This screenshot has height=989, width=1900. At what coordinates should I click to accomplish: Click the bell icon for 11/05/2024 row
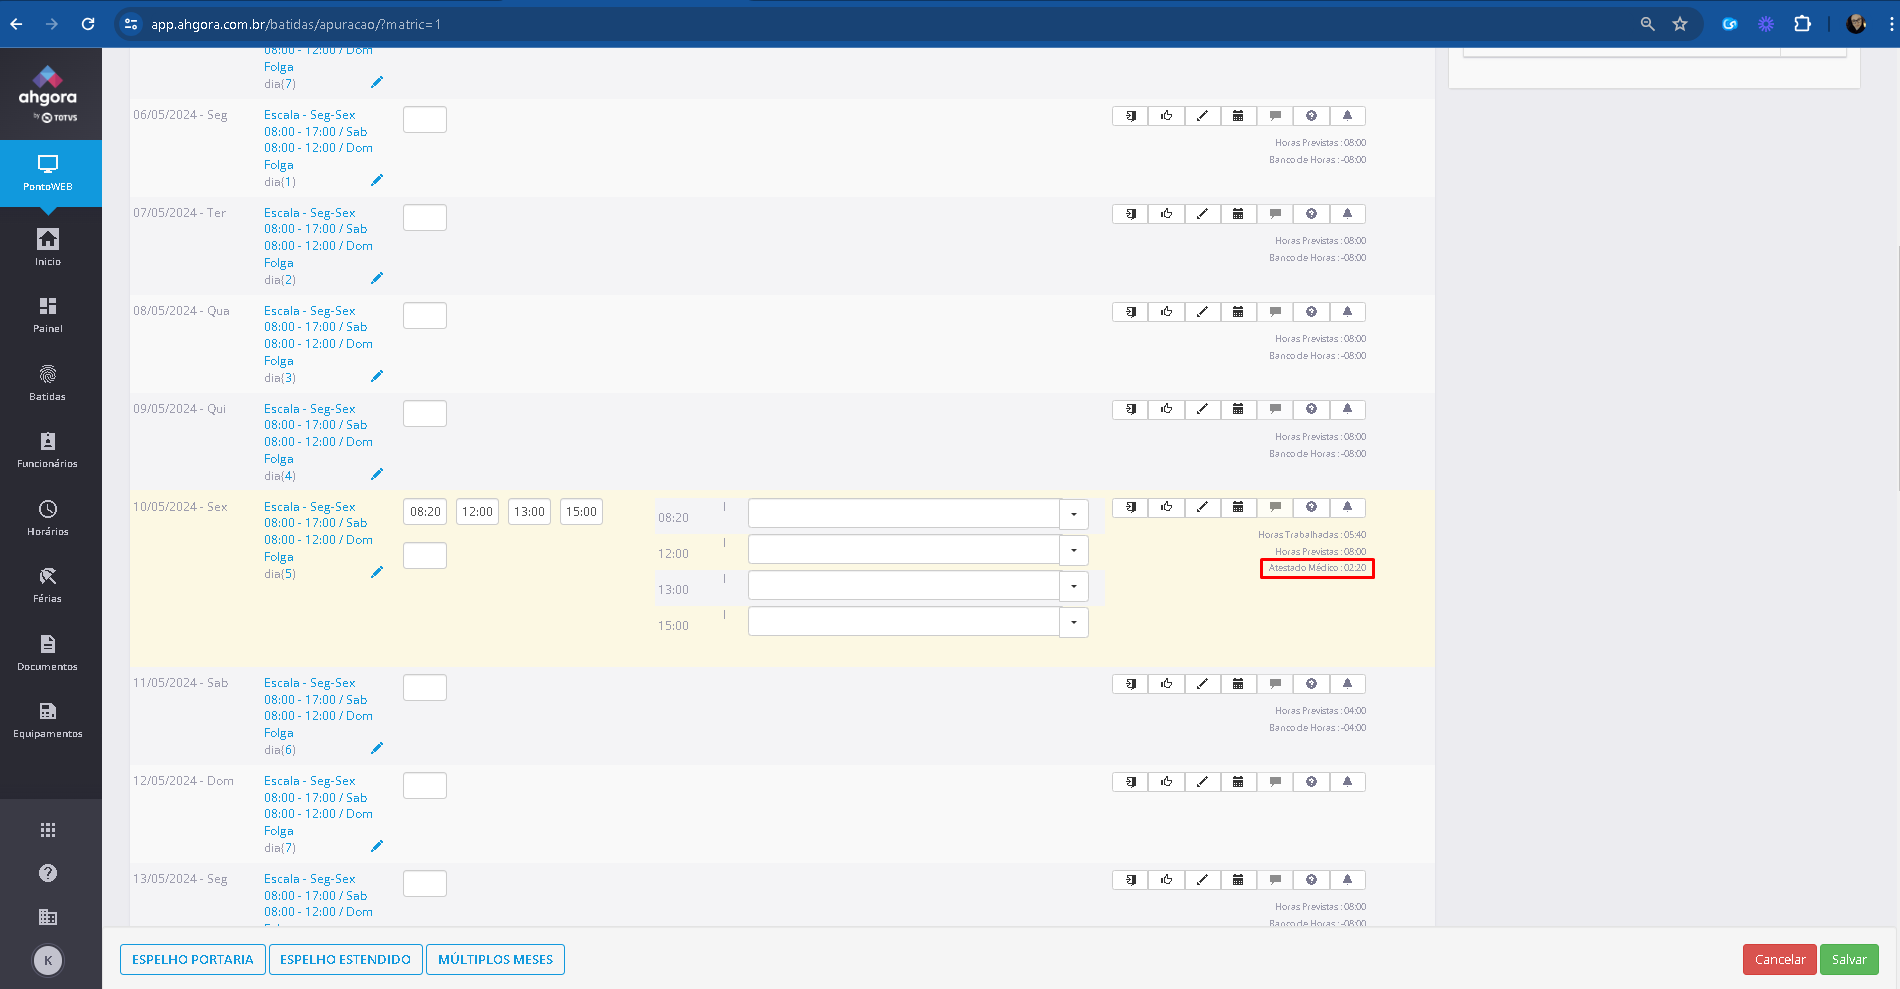pyautogui.click(x=1347, y=684)
